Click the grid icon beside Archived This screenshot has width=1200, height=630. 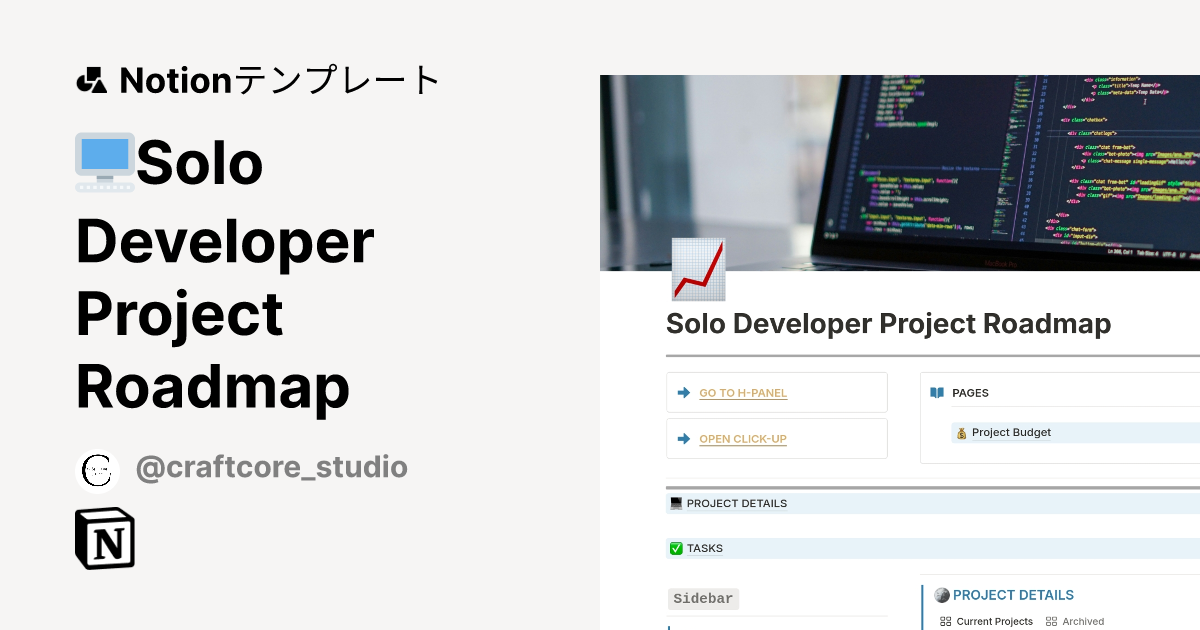(x=1052, y=621)
